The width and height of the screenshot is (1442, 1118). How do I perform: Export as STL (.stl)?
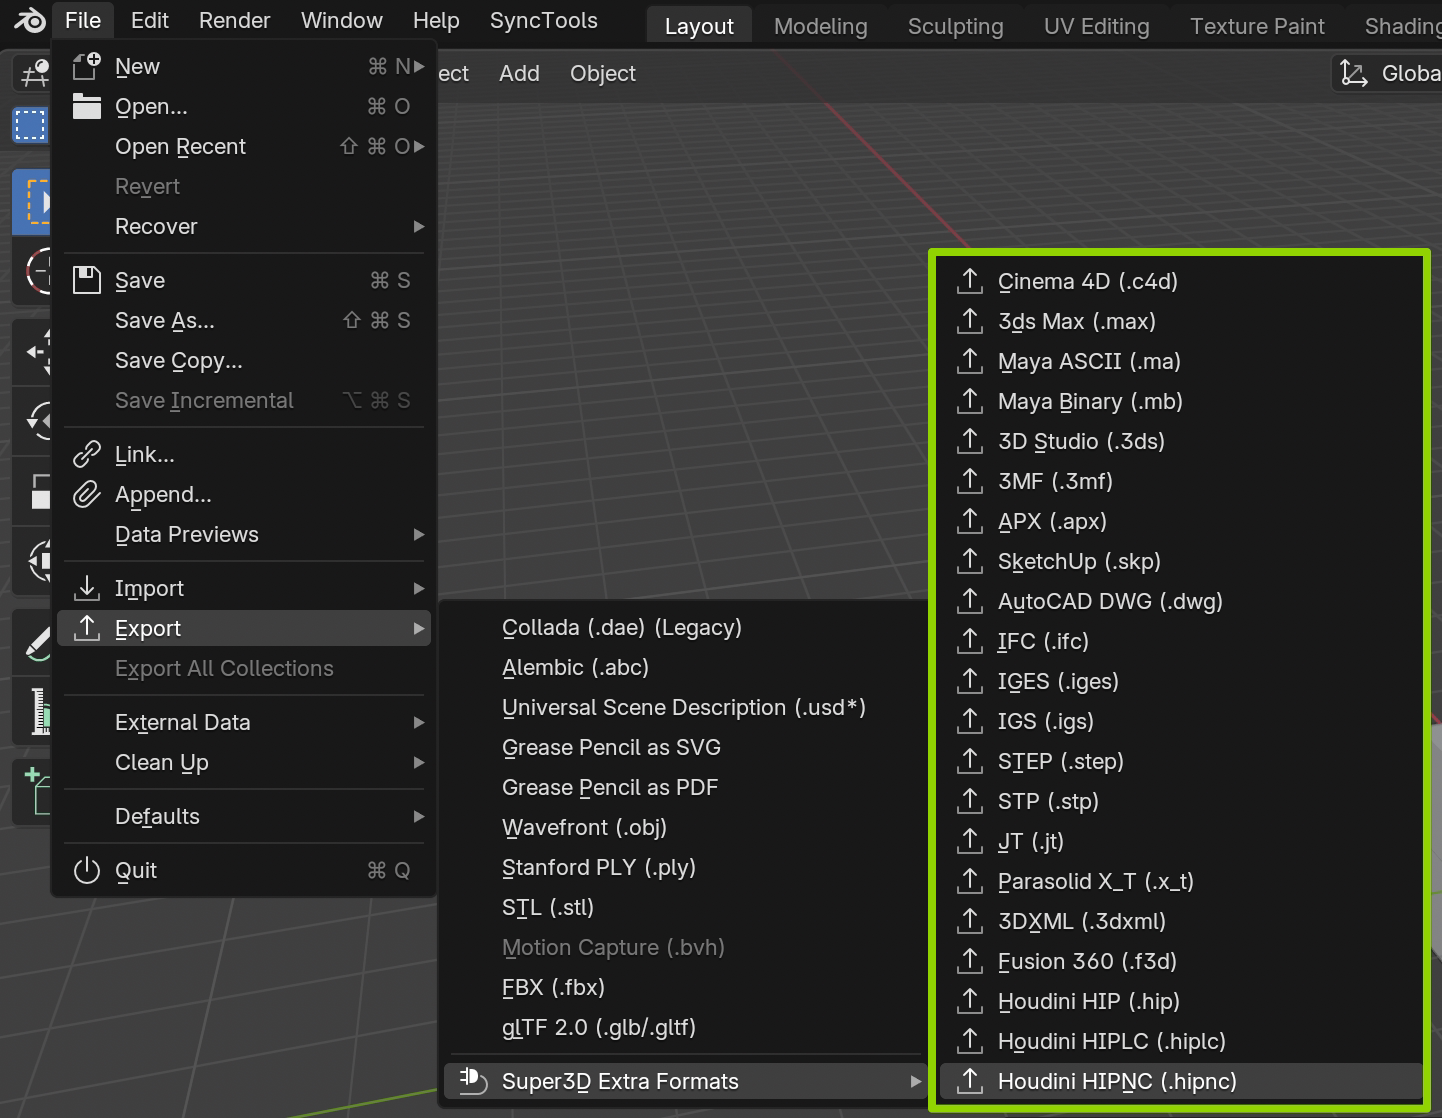684,907
